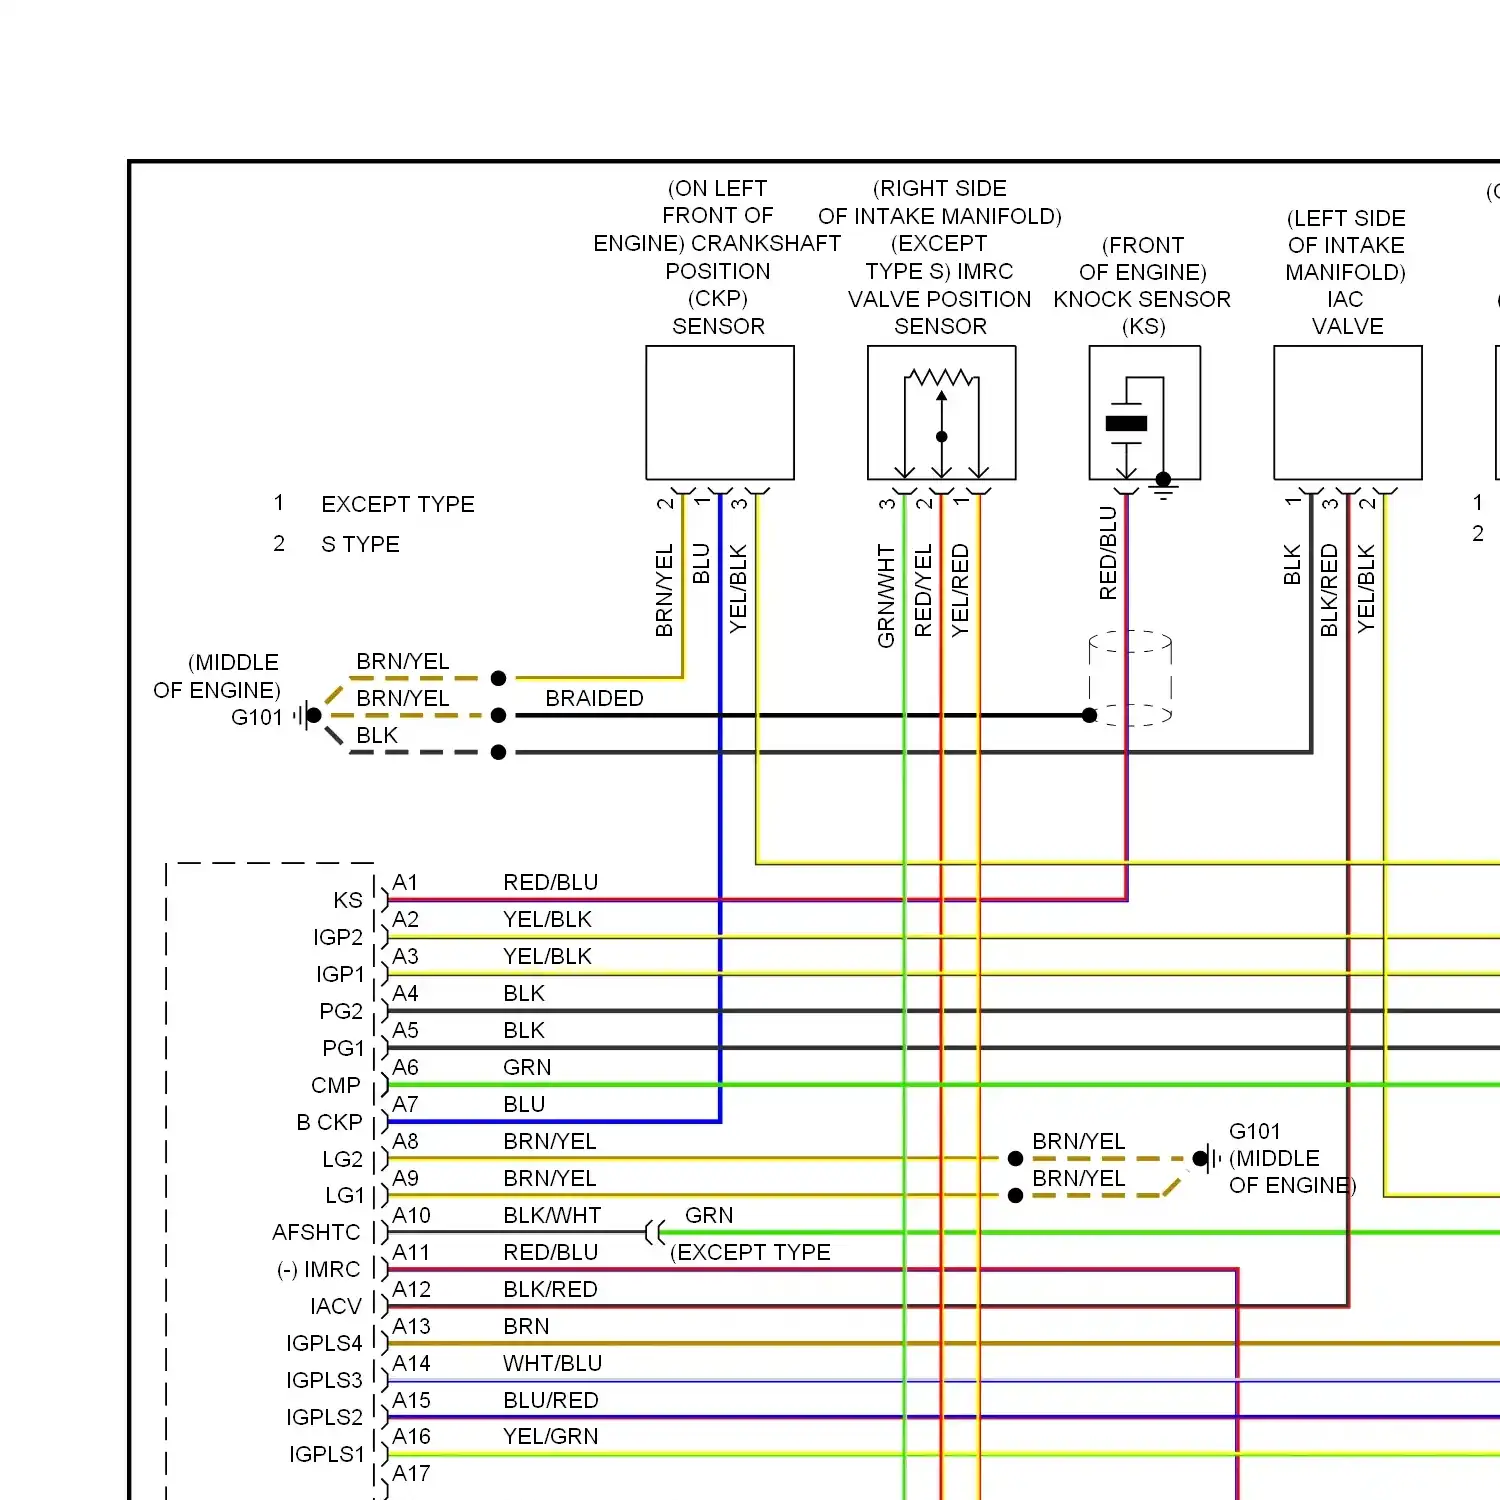
Task: Click pin A15 label
Action: [411, 1400]
